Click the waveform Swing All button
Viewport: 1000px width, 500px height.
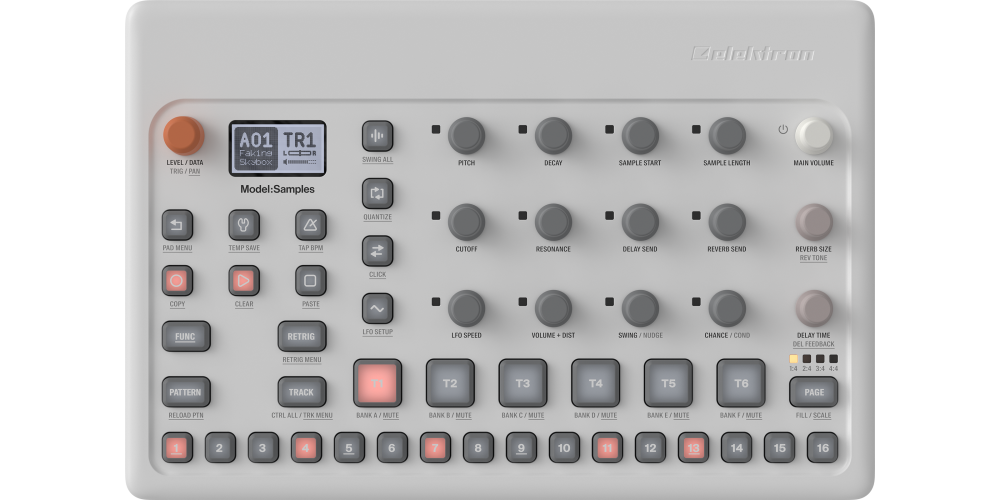(x=378, y=136)
